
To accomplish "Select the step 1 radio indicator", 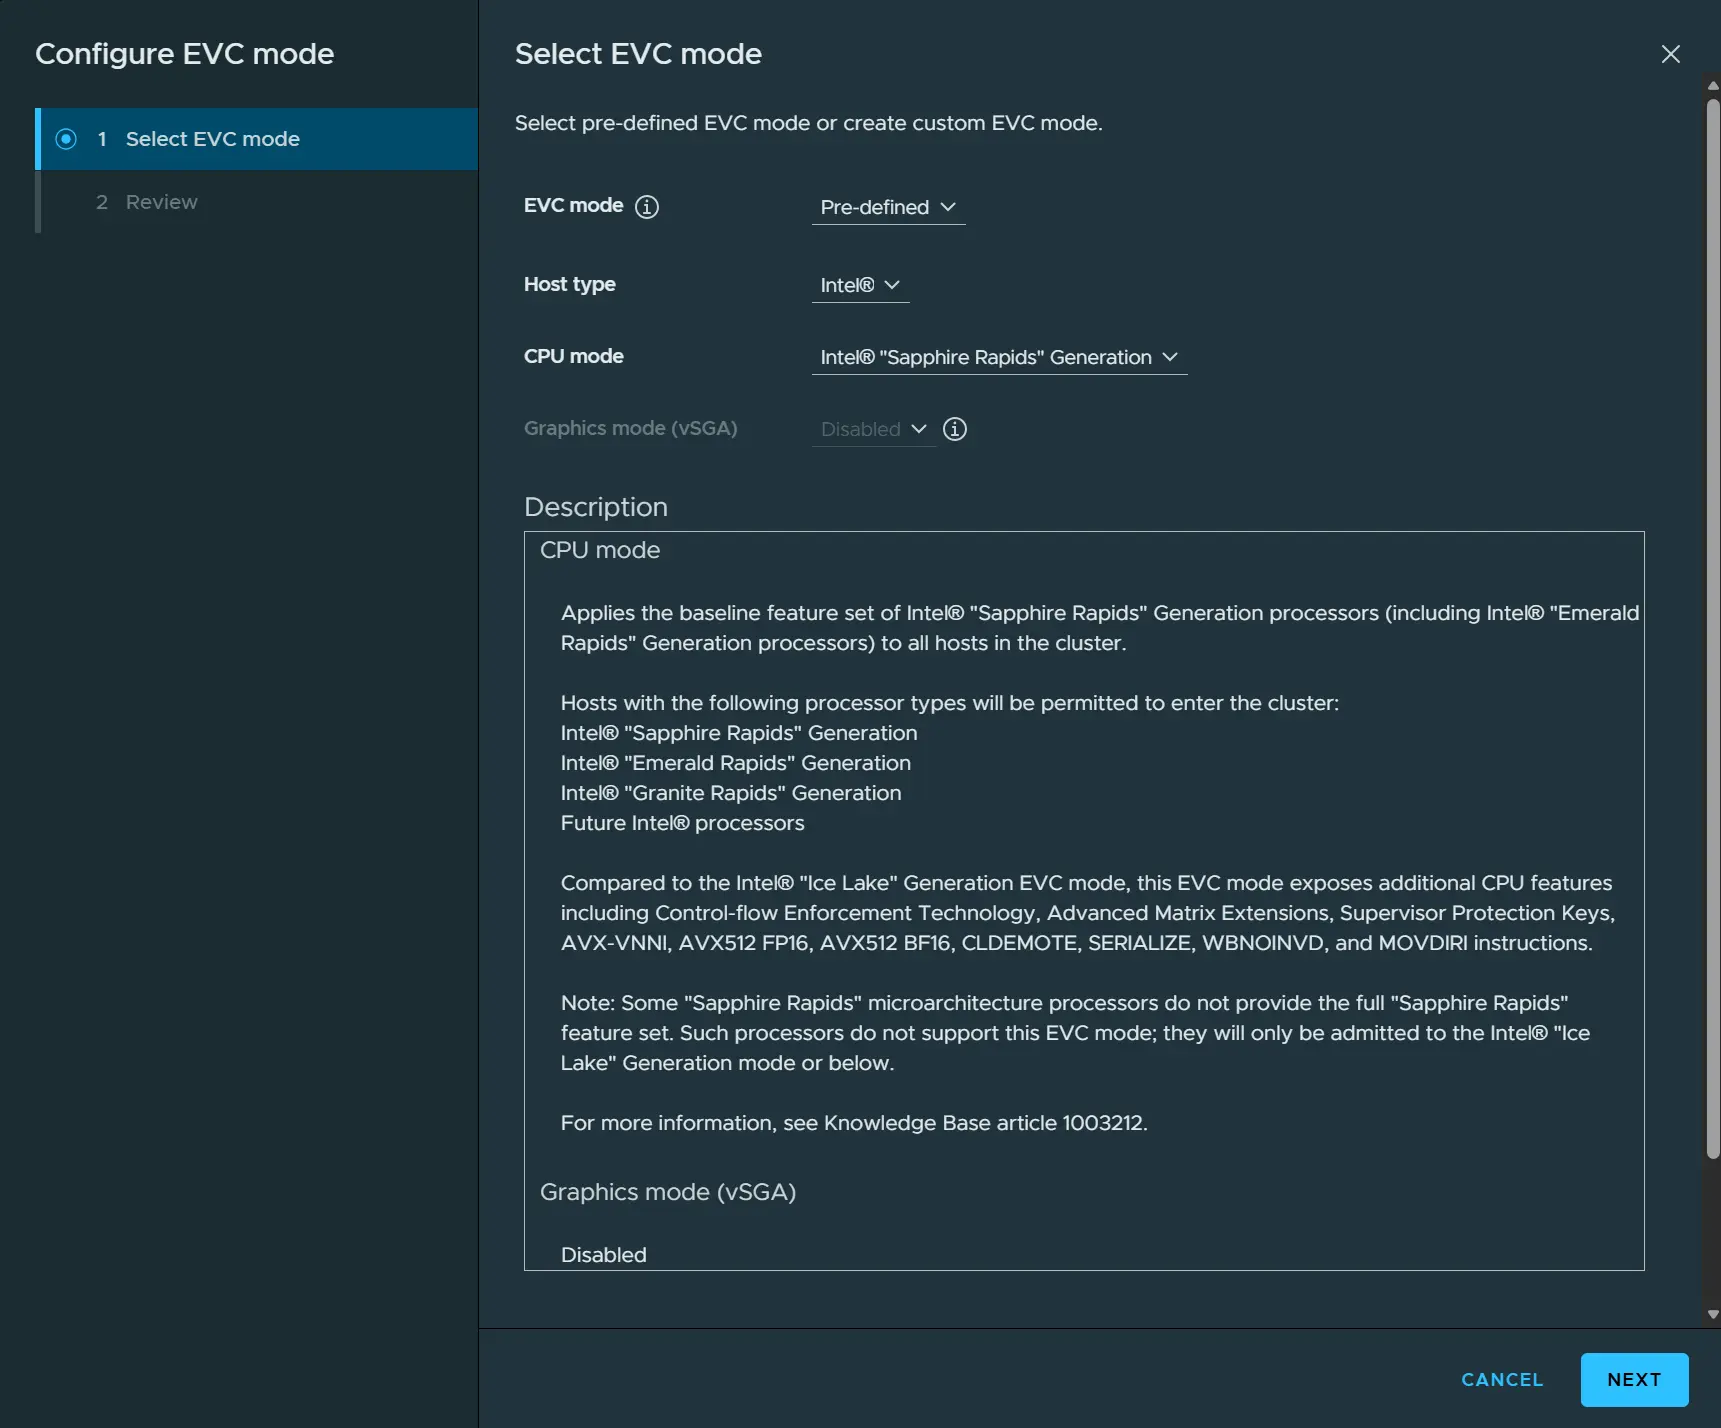I will click(66, 139).
